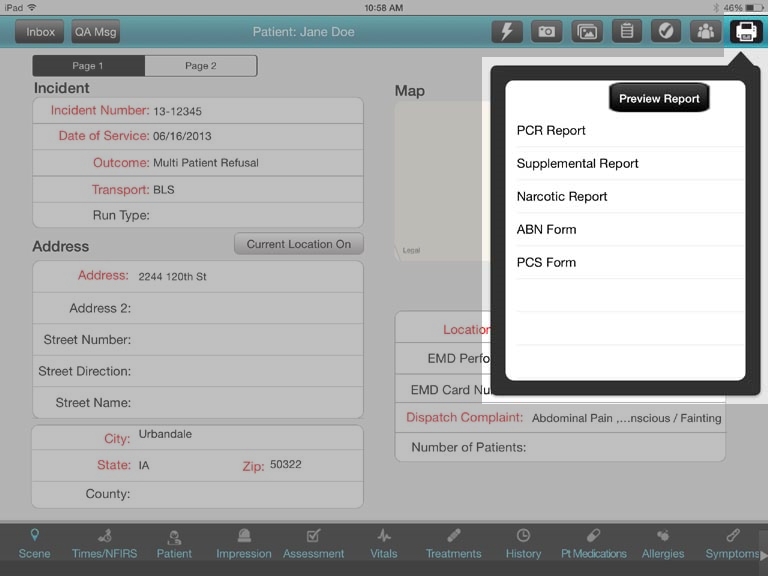Switch to Page 2

pos(200,66)
